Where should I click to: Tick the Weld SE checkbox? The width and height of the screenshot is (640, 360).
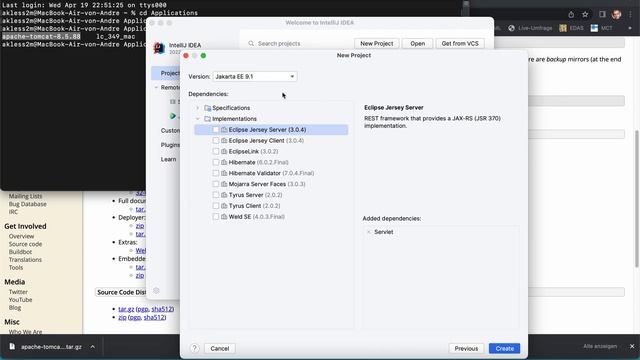pos(216,217)
